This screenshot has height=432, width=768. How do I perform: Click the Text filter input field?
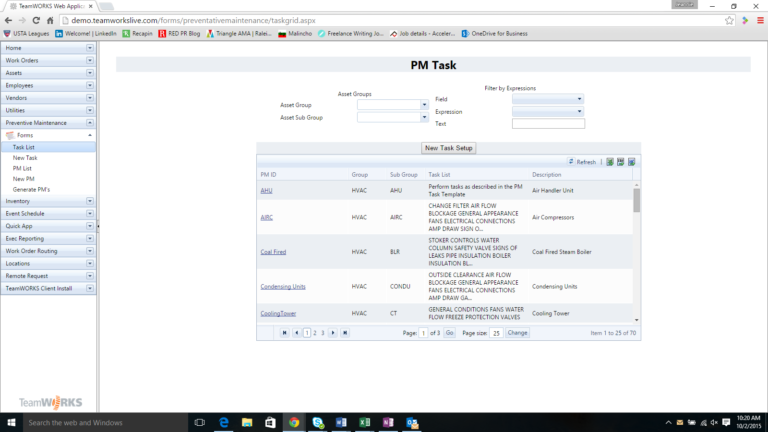548,124
